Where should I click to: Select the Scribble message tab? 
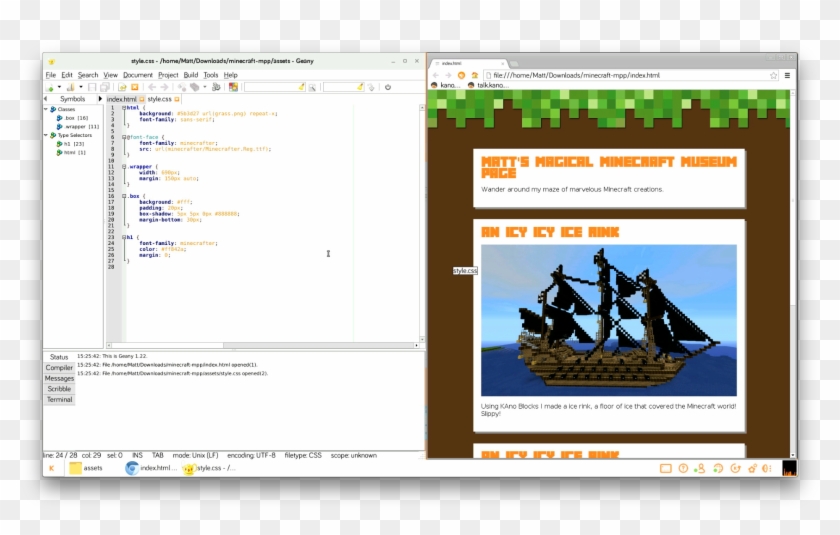click(59, 389)
